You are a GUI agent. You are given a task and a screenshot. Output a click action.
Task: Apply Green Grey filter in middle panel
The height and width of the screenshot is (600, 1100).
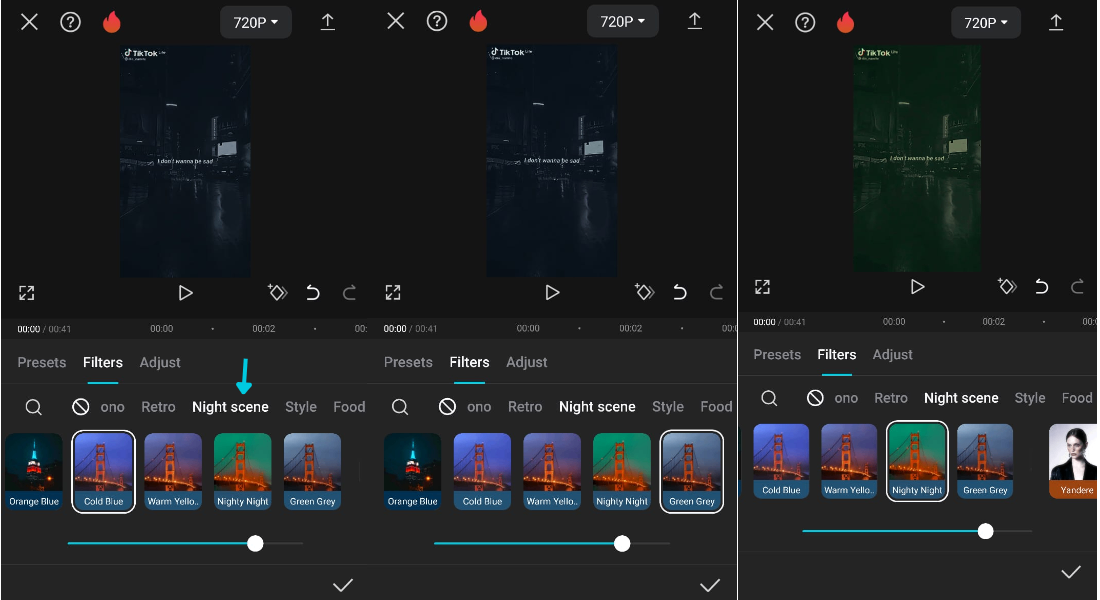click(x=692, y=471)
